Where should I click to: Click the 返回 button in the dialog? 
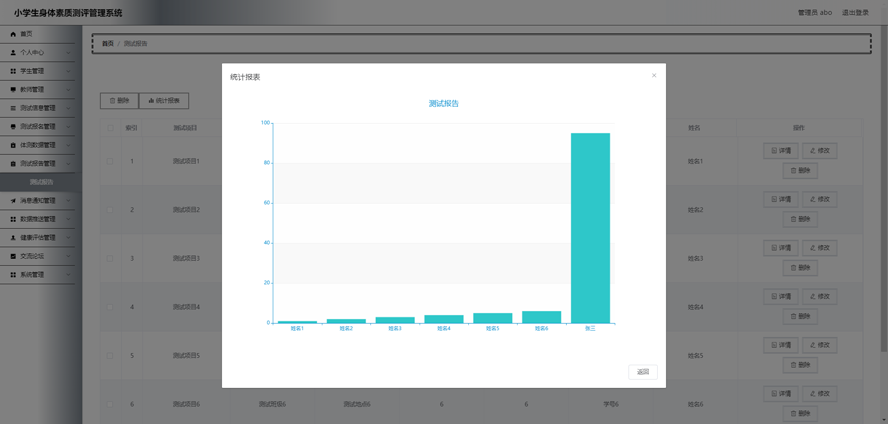[643, 372]
